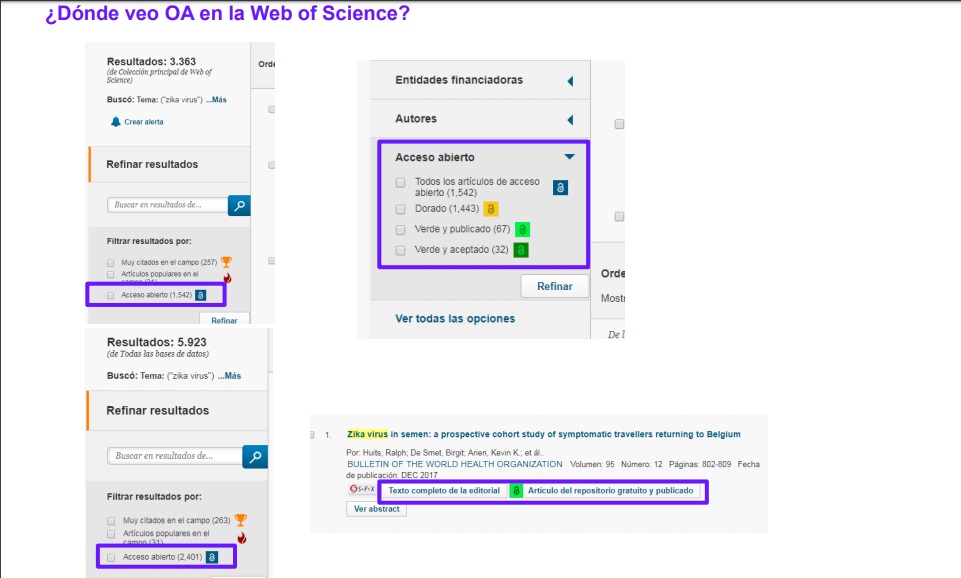The width and height of the screenshot is (961, 578).
Task: Click the search magnifier in the 5.923 results panel
Action: click(255, 457)
